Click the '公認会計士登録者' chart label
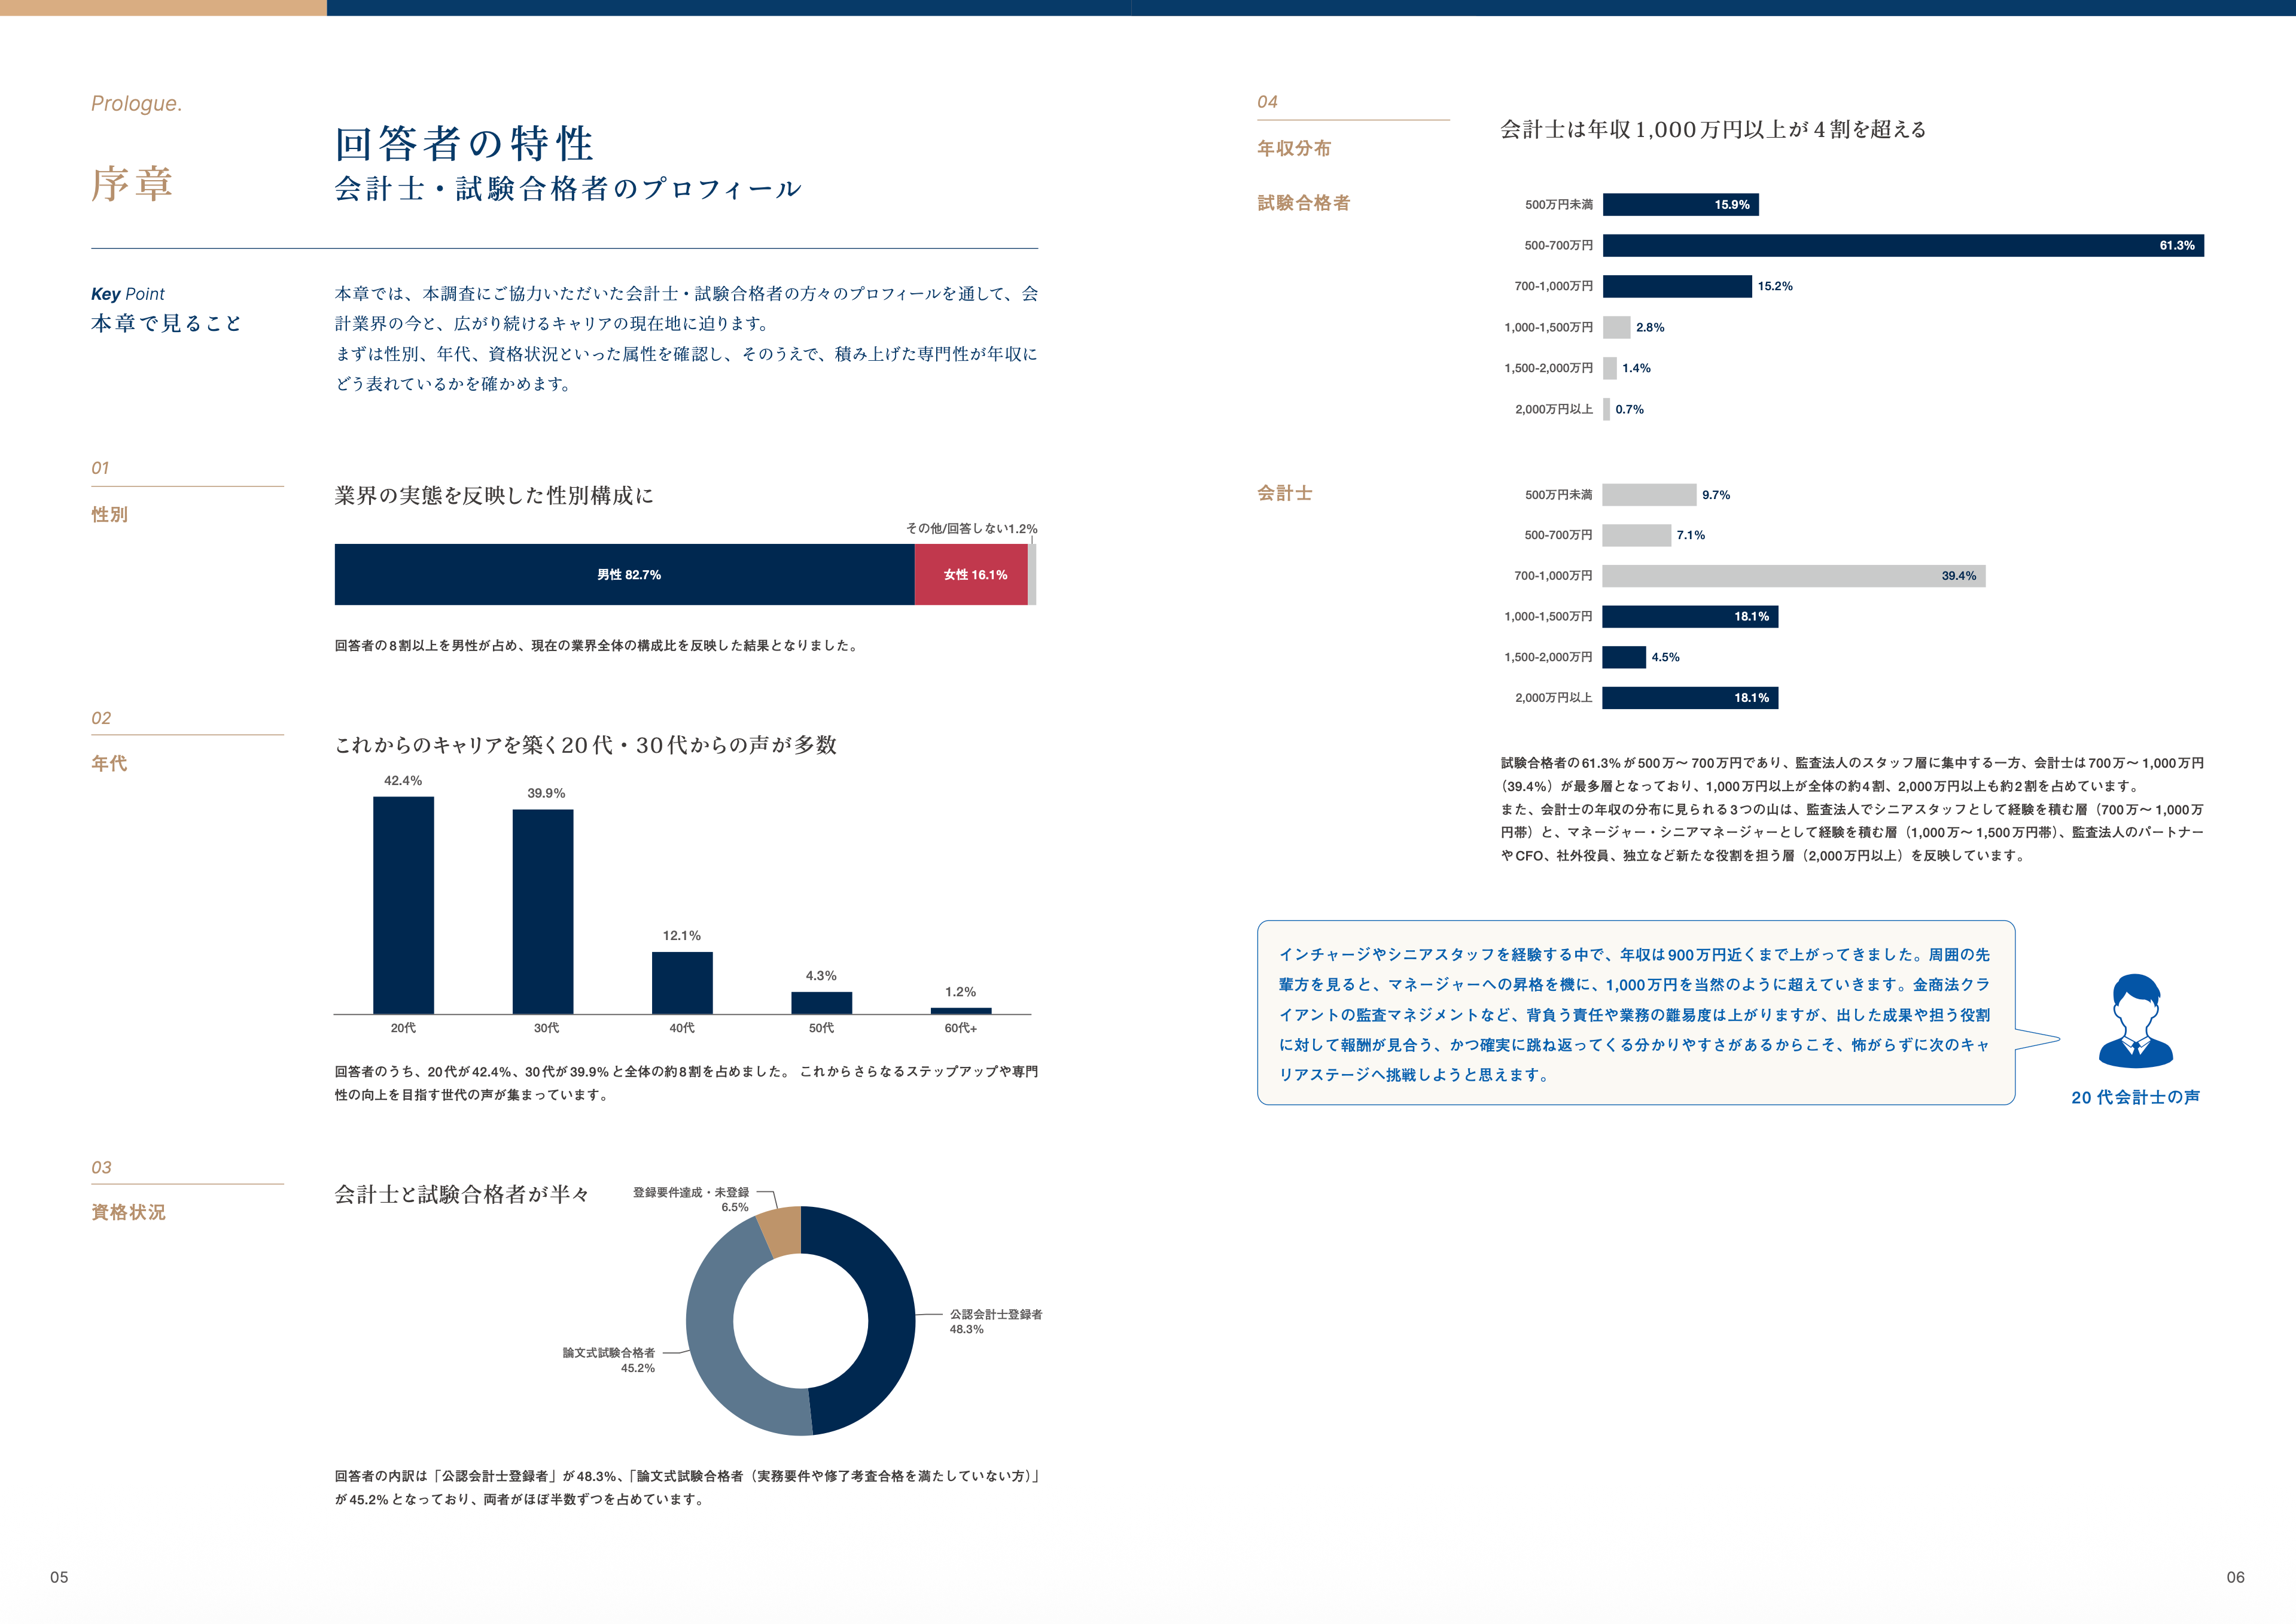Image resolution: width=2296 pixels, height=1624 pixels. [x=996, y=1314]
